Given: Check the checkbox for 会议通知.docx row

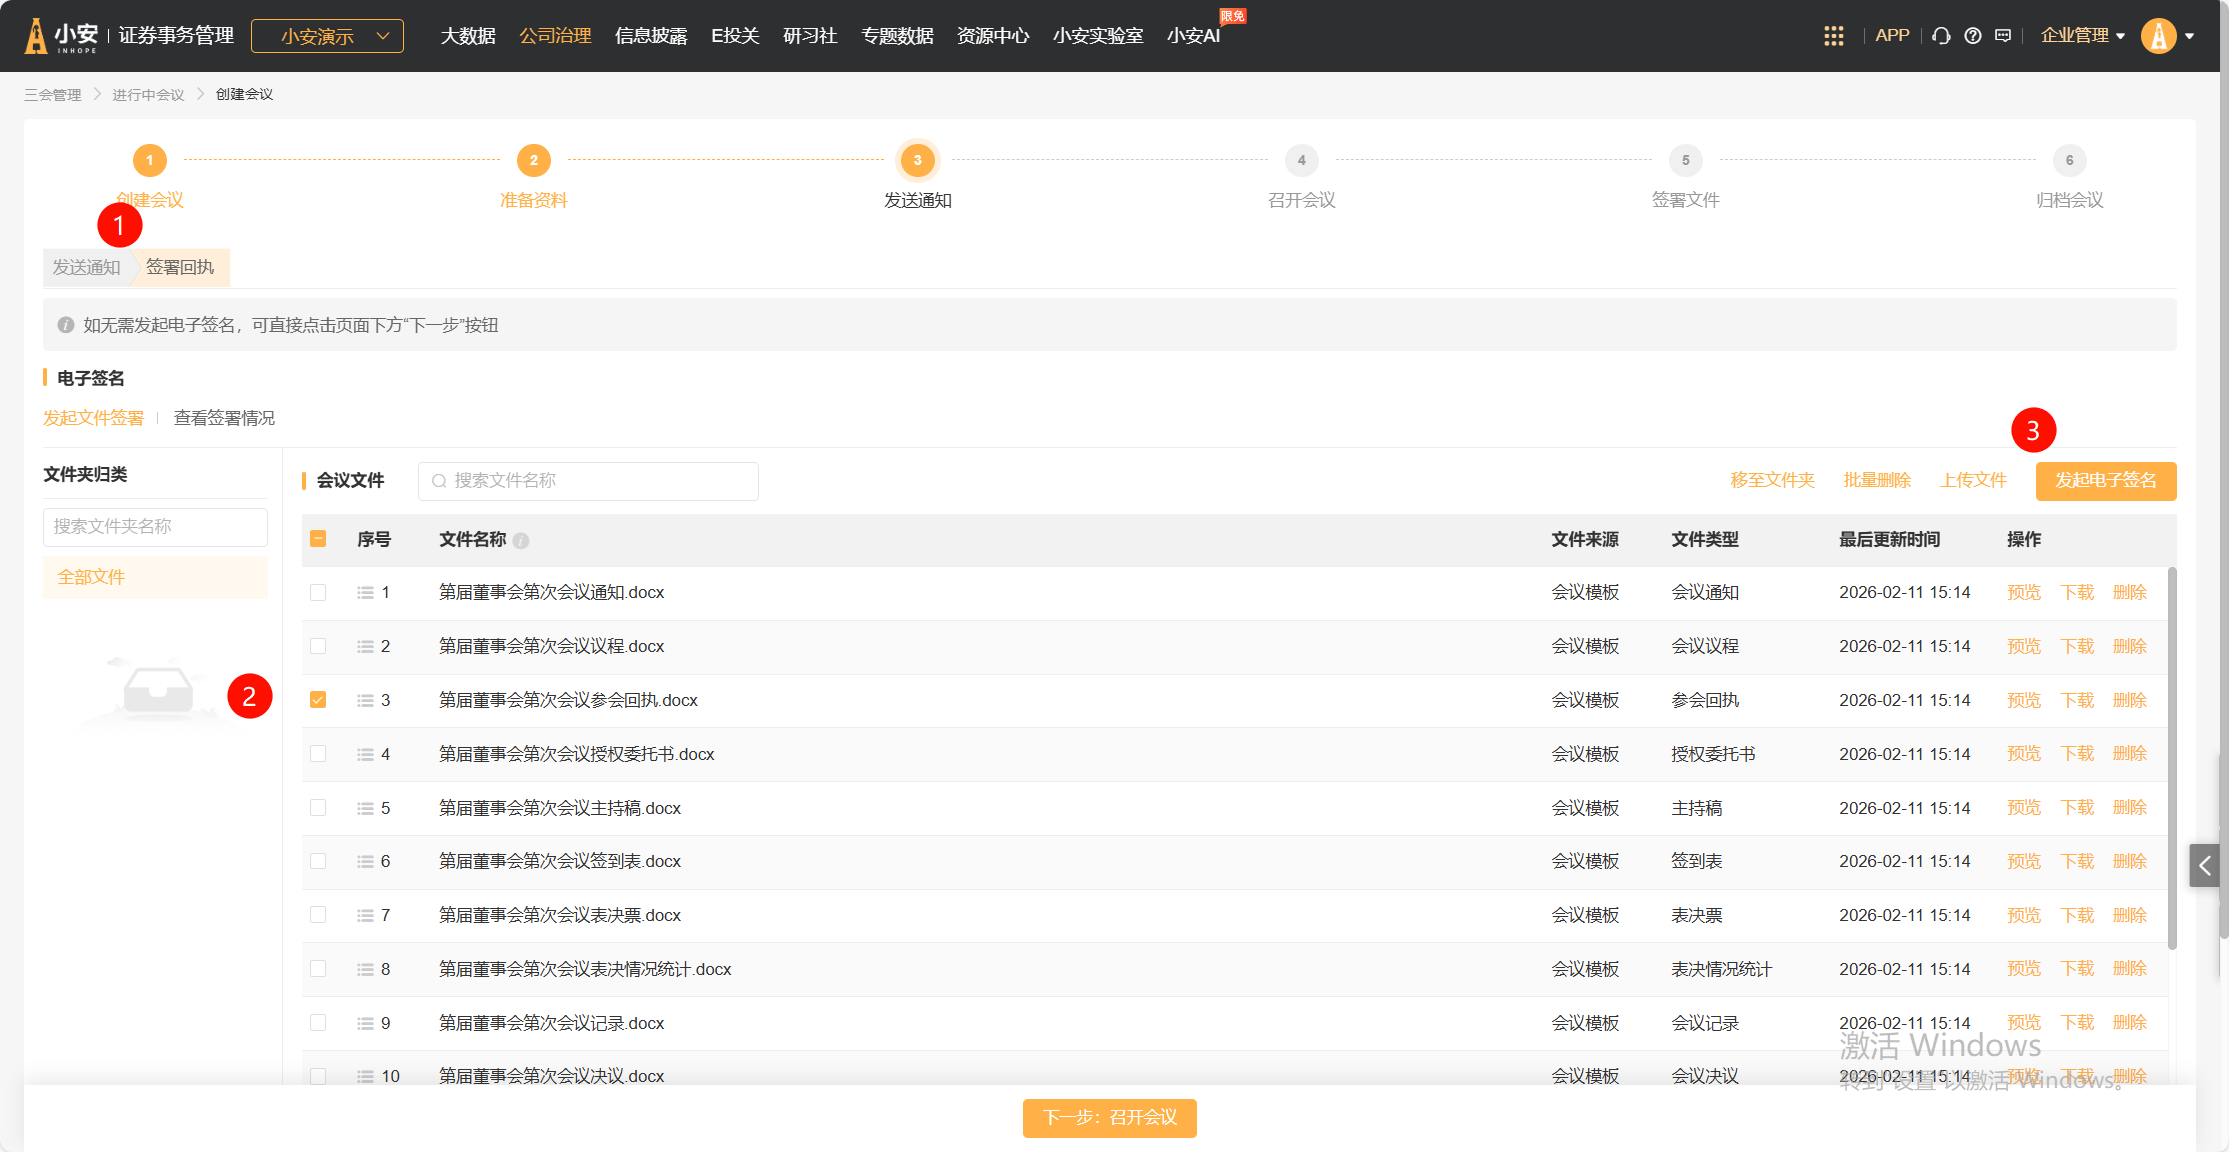Looking at the screenshot, I should (318, 592).
